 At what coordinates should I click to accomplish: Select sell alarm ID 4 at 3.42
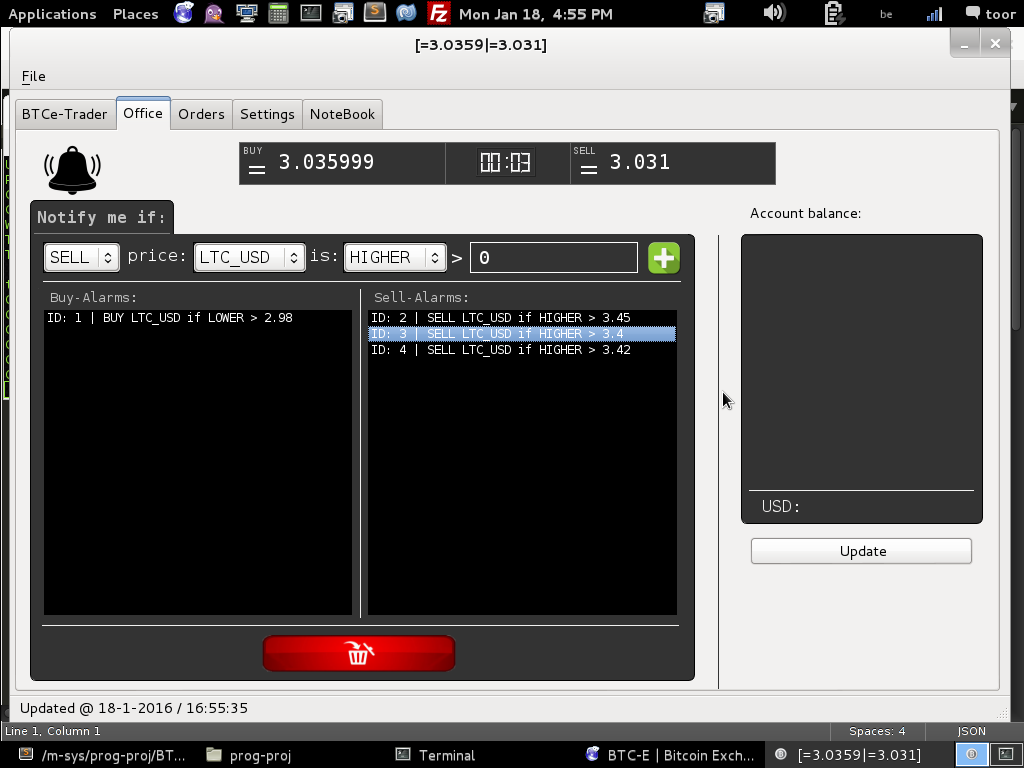[x=522, y=350]
